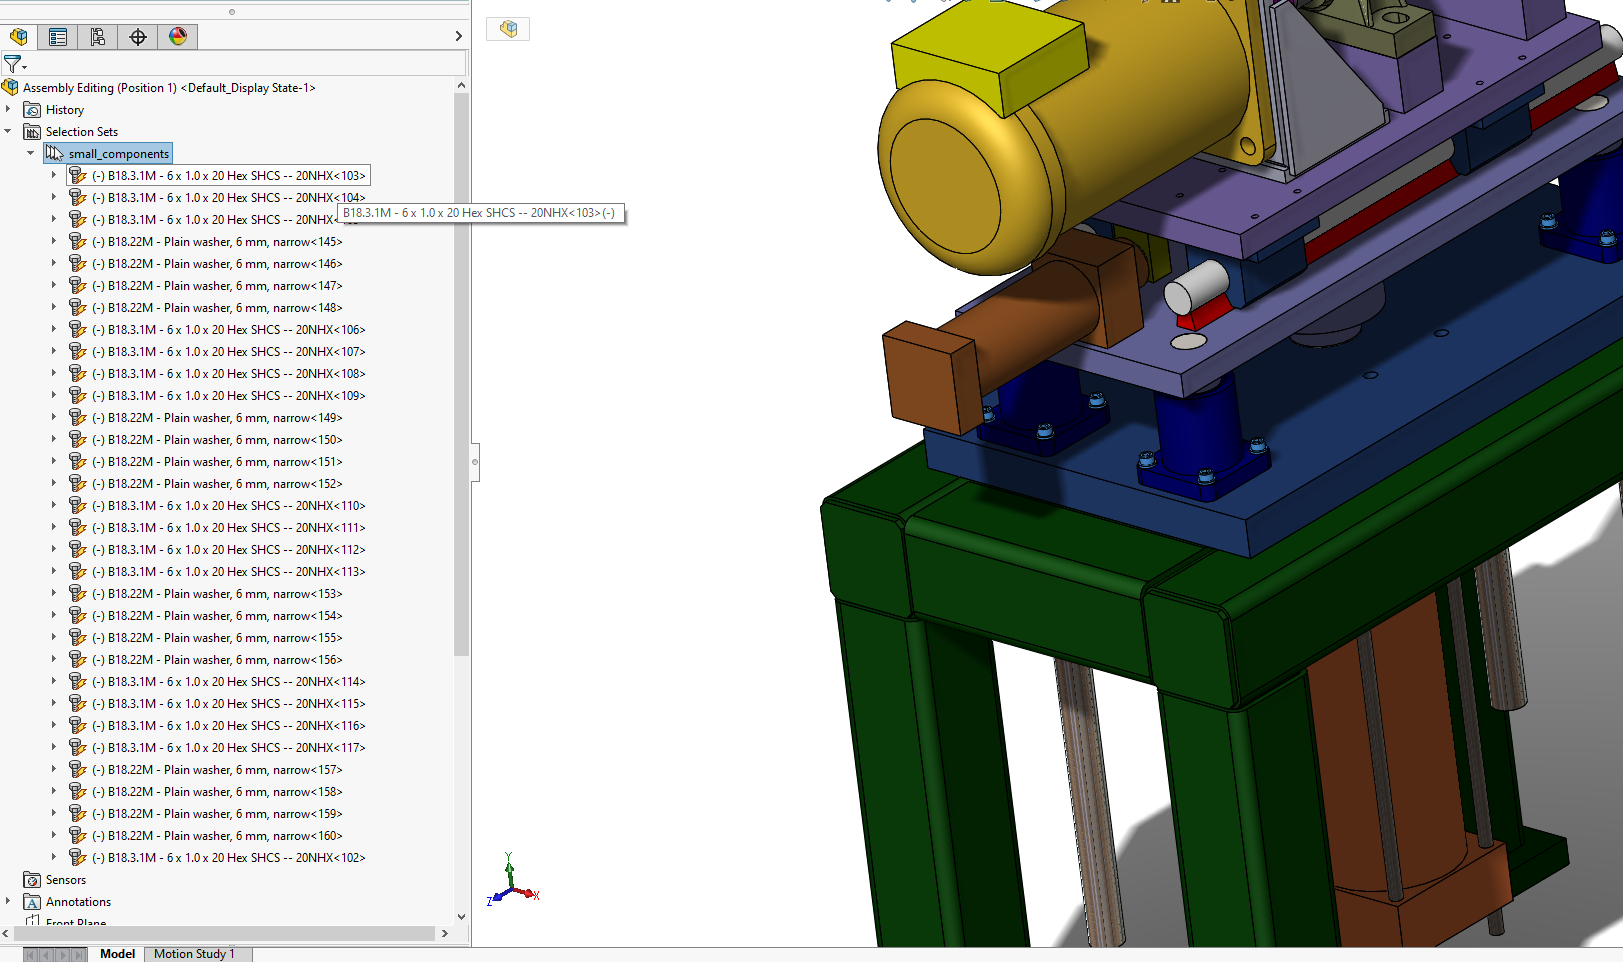The width and height of the screenshot is (1623, 962).
Task: Click the Sensors folder icon
Action: (x=32, y=880)
